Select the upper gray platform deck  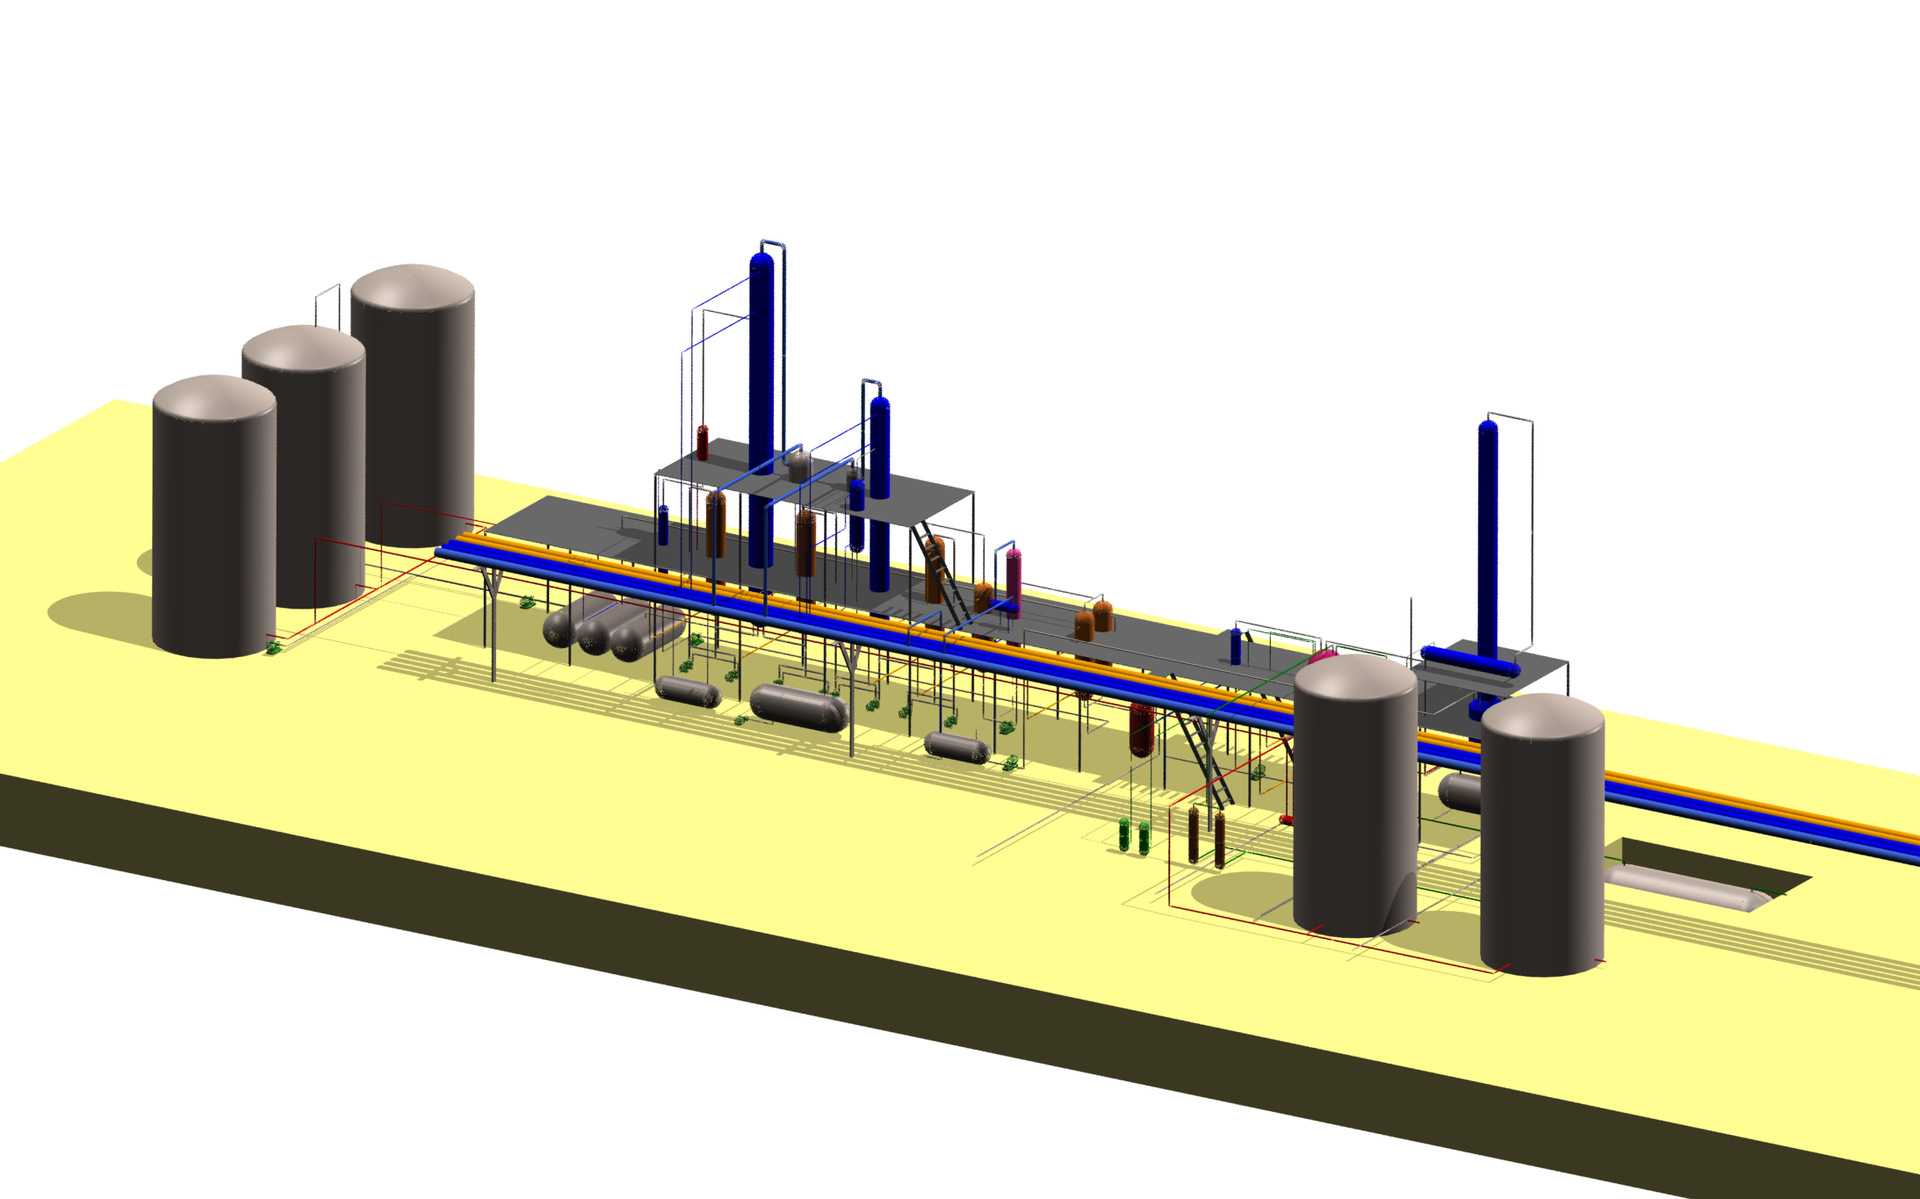tap(815, 485)
